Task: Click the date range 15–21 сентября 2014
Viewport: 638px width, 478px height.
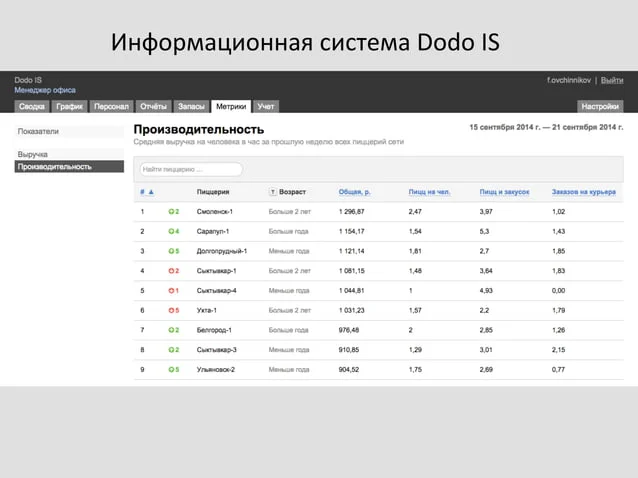Action: [546, 127]
